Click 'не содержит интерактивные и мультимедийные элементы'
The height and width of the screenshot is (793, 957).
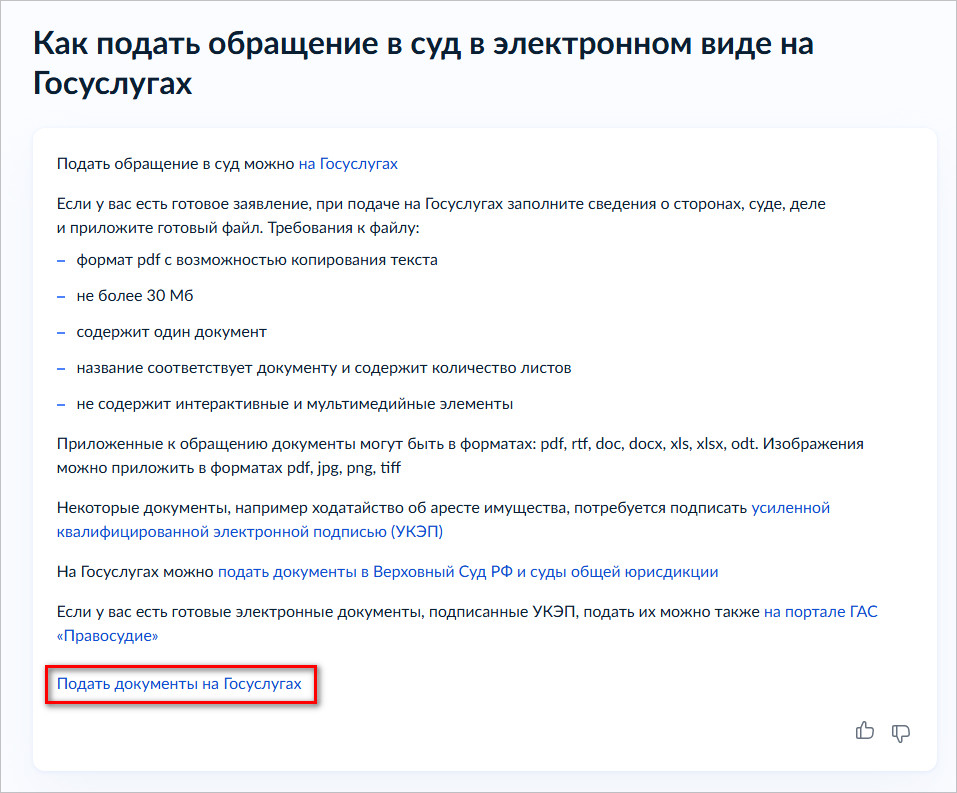(x=295, y=404)
